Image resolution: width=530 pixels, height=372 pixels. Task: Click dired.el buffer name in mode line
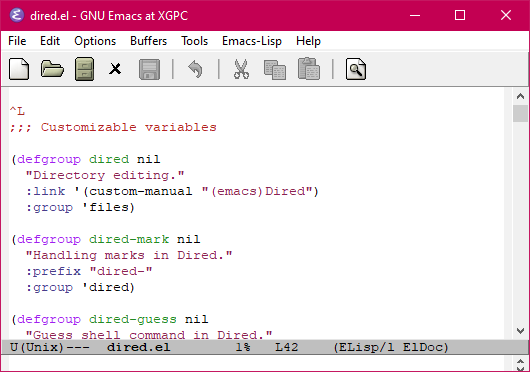pos(139,347)
